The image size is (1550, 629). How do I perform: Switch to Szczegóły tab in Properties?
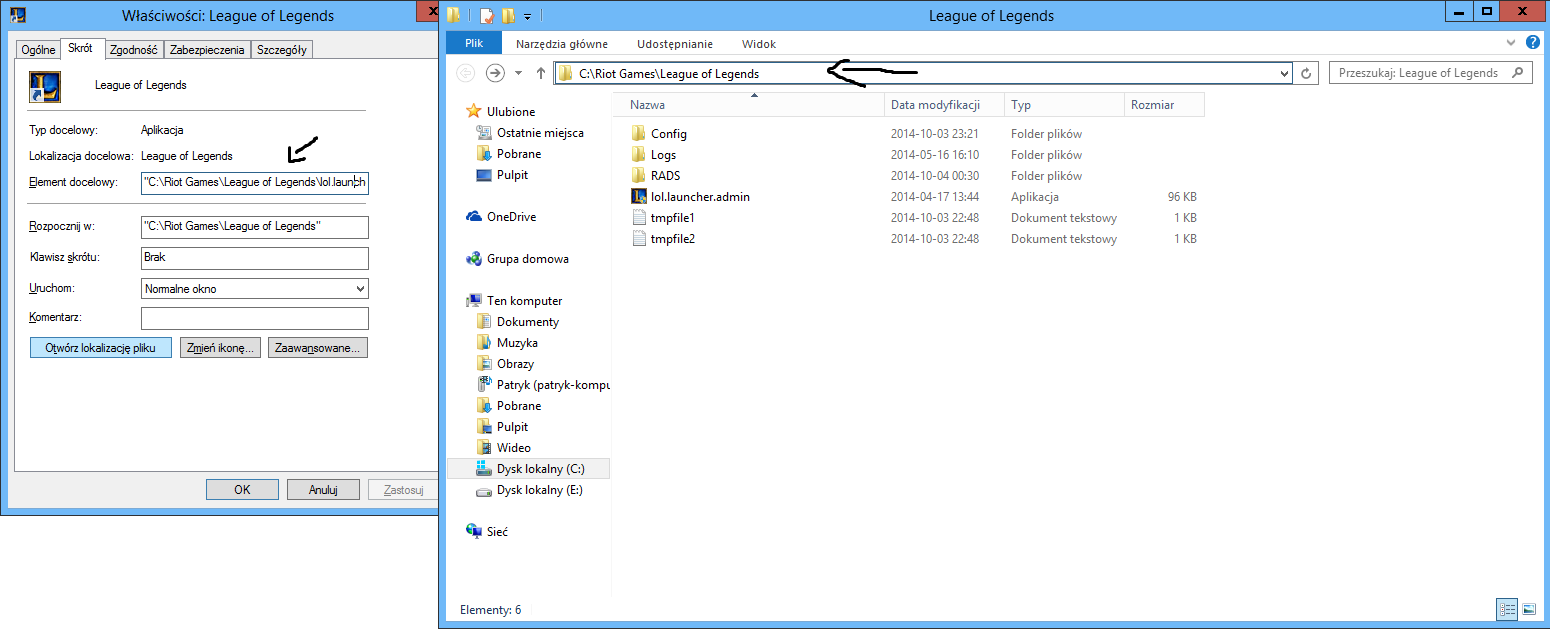coord(282,50)
